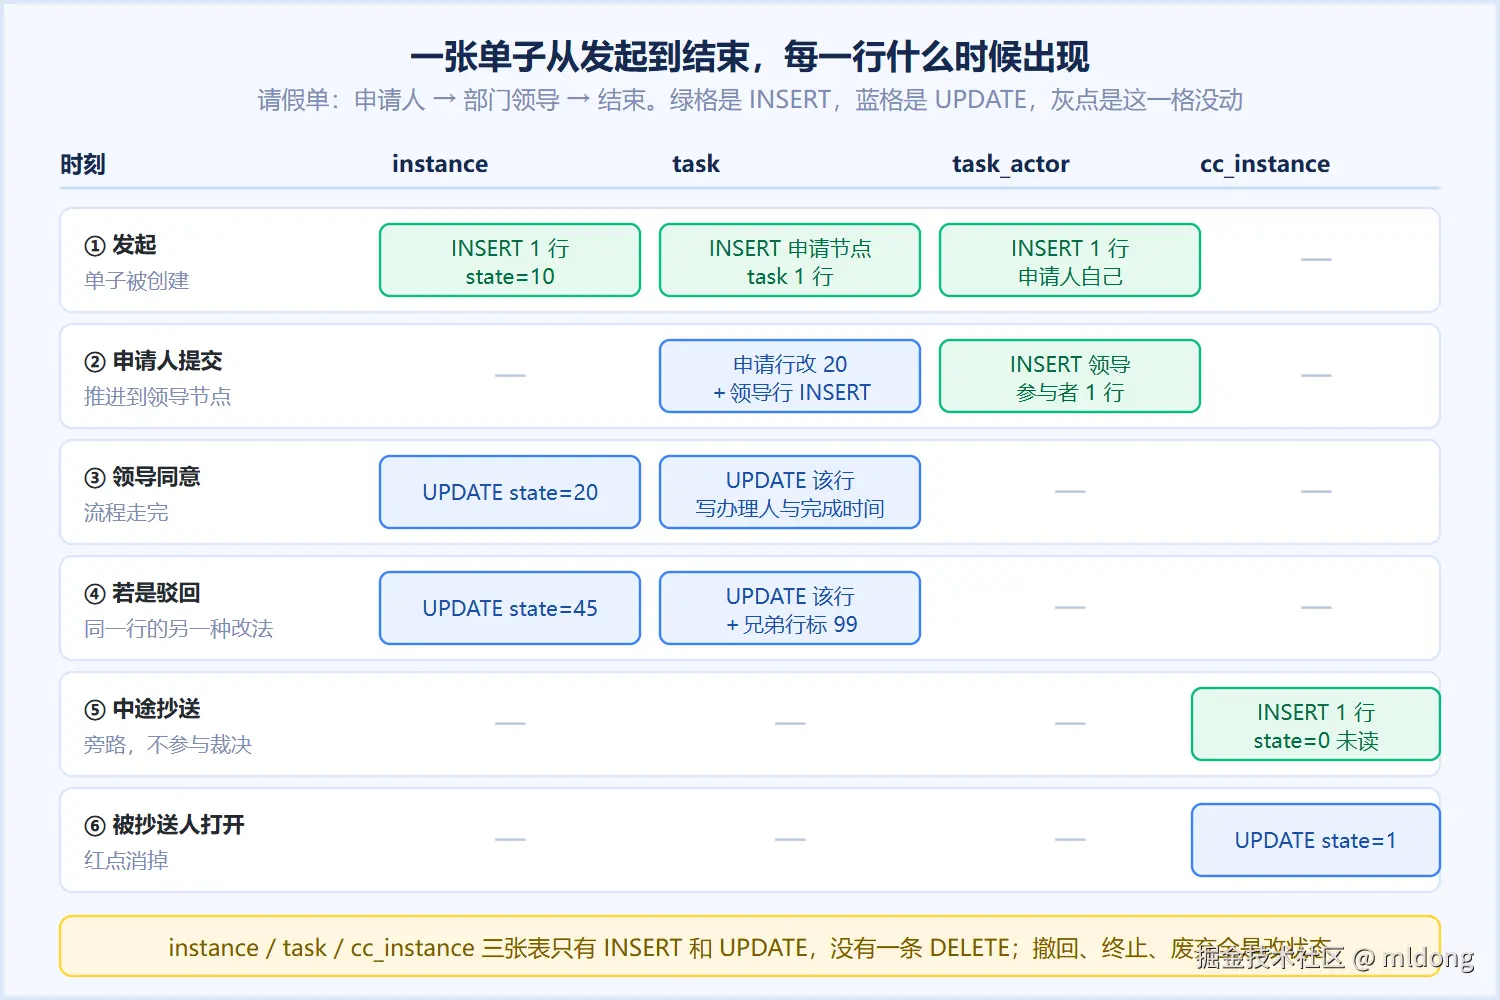Viewport: 1500px width, 1000px height.
Task: Click the description 流程走完
Action: (126, 513)
